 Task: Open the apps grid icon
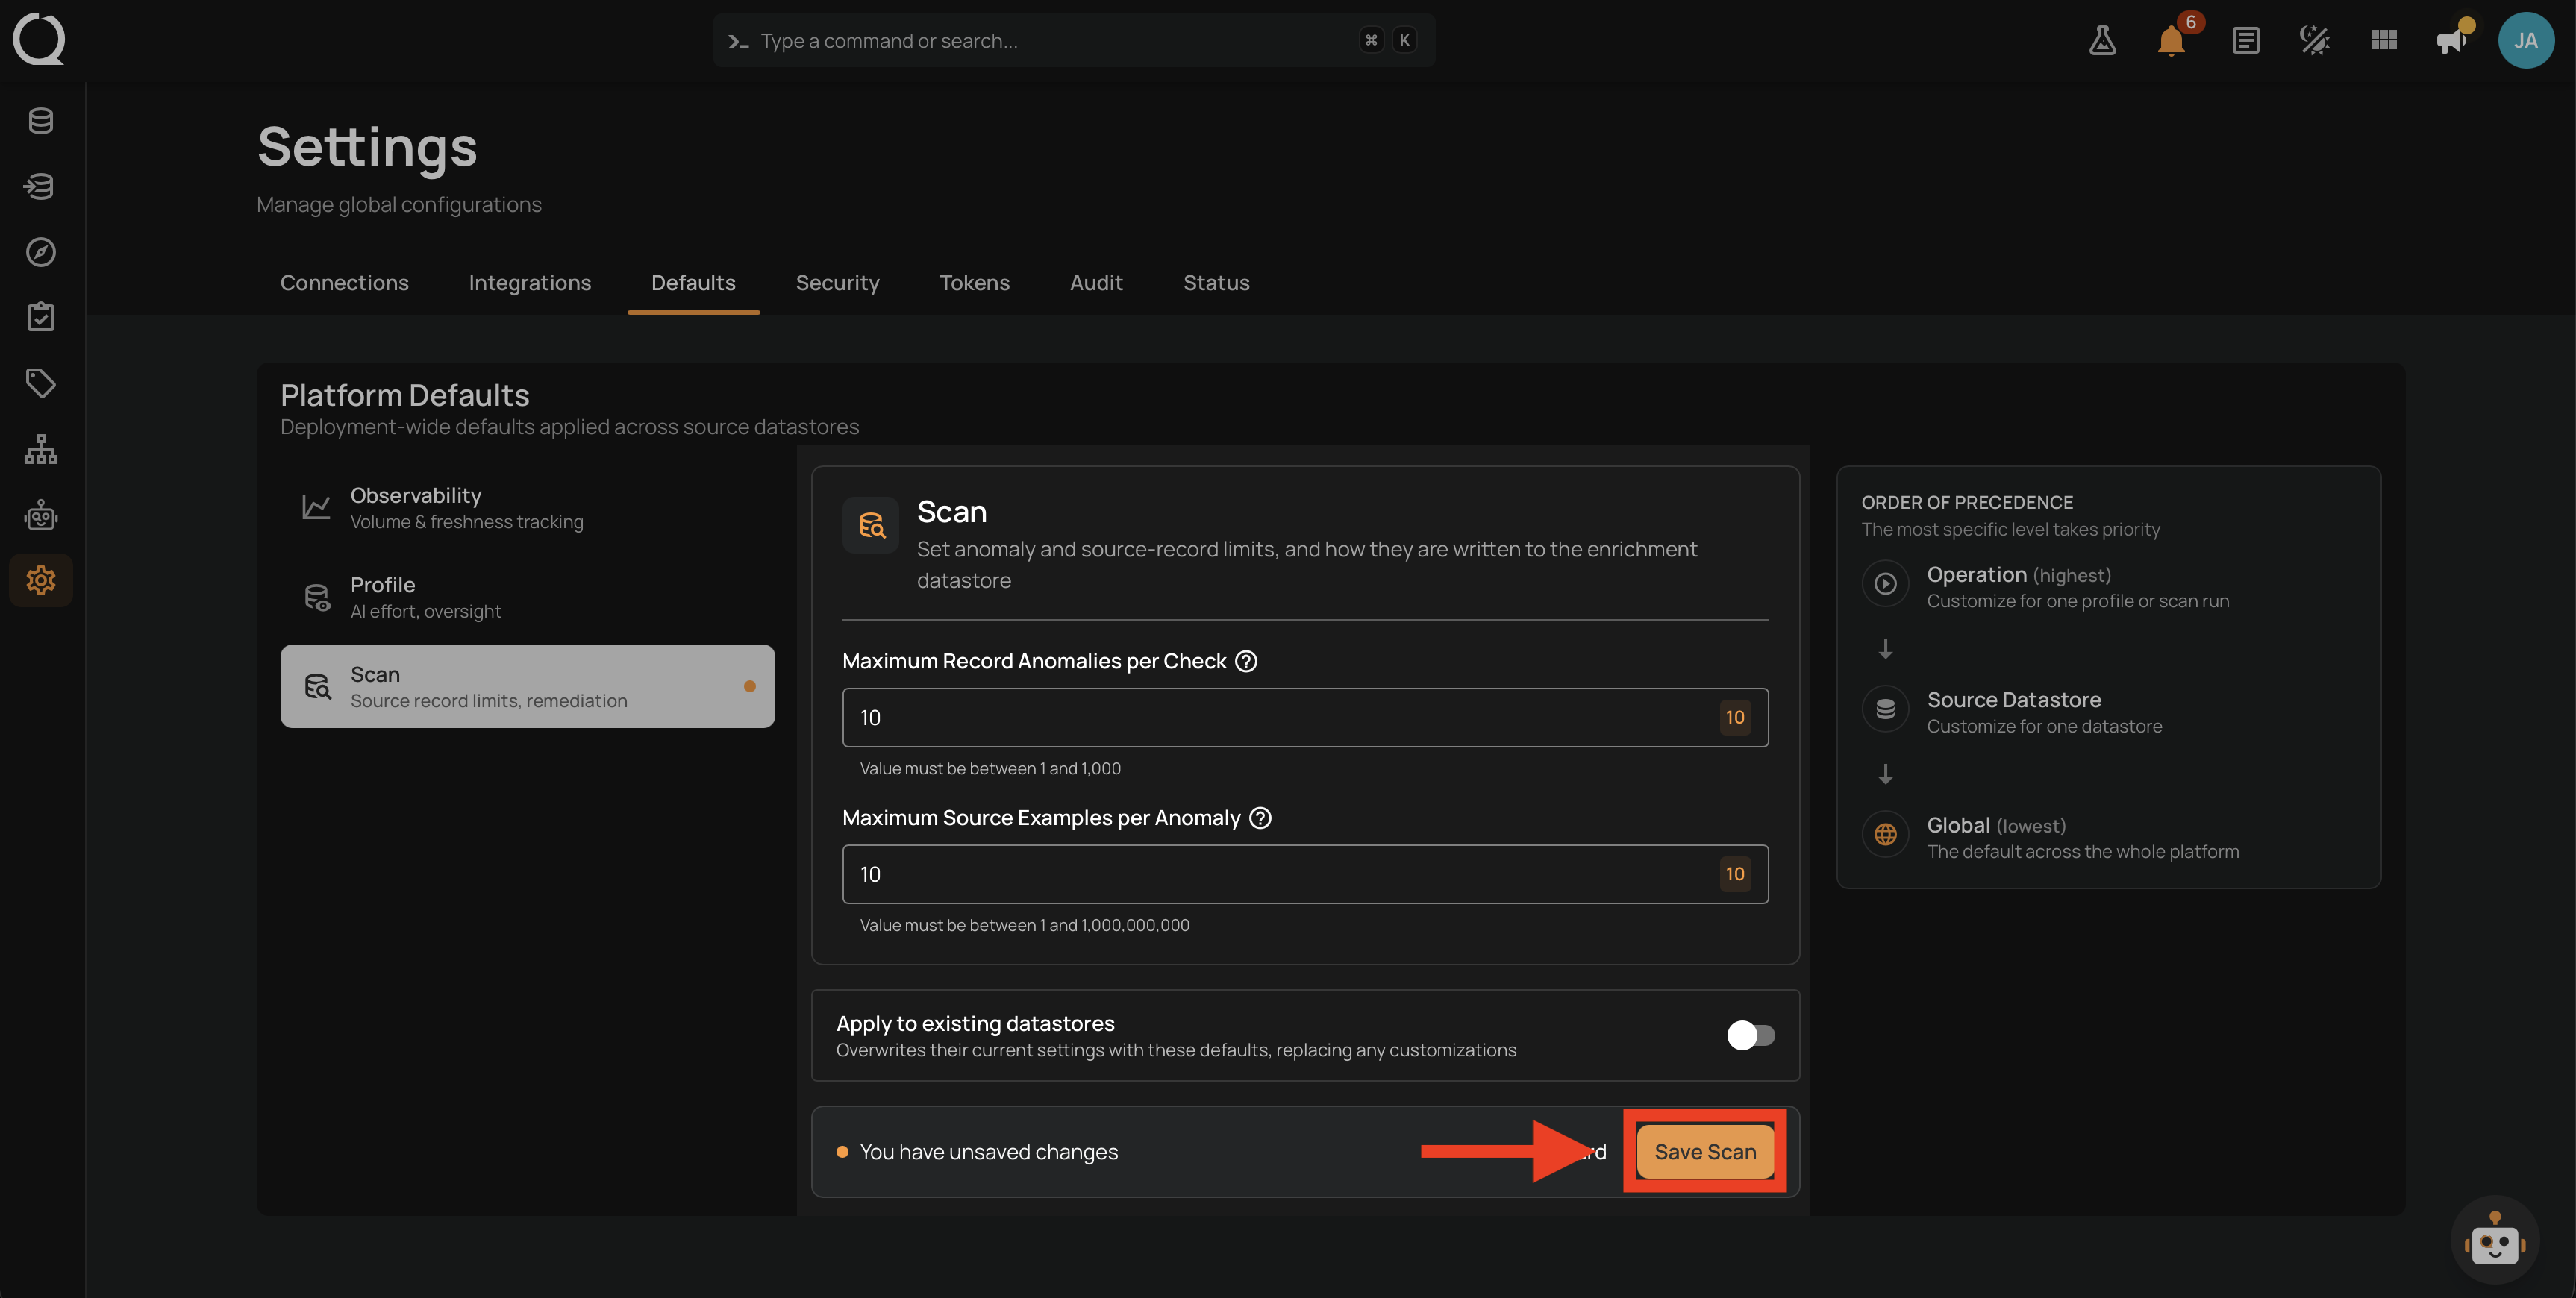click(2383, 40)
